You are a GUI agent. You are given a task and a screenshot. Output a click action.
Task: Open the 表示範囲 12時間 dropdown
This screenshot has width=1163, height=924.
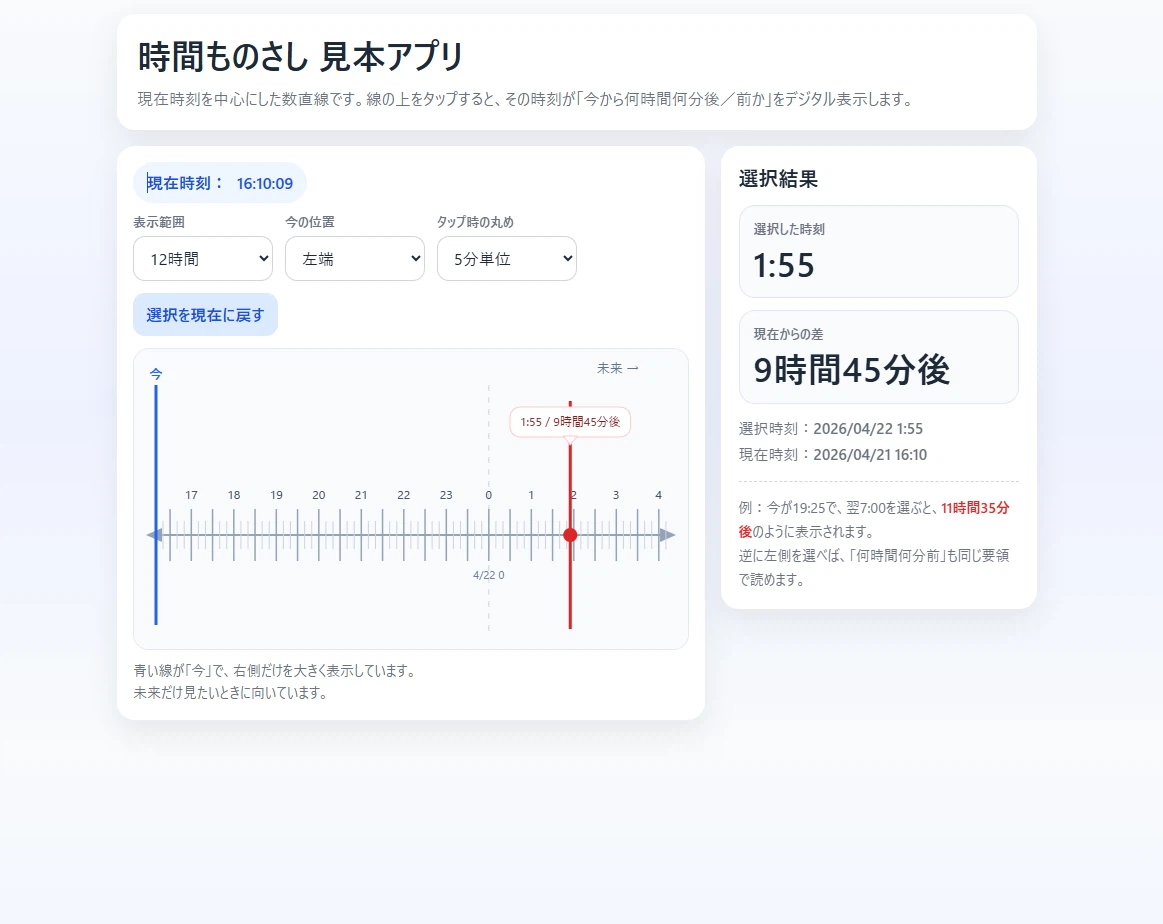tap(202, 259)
